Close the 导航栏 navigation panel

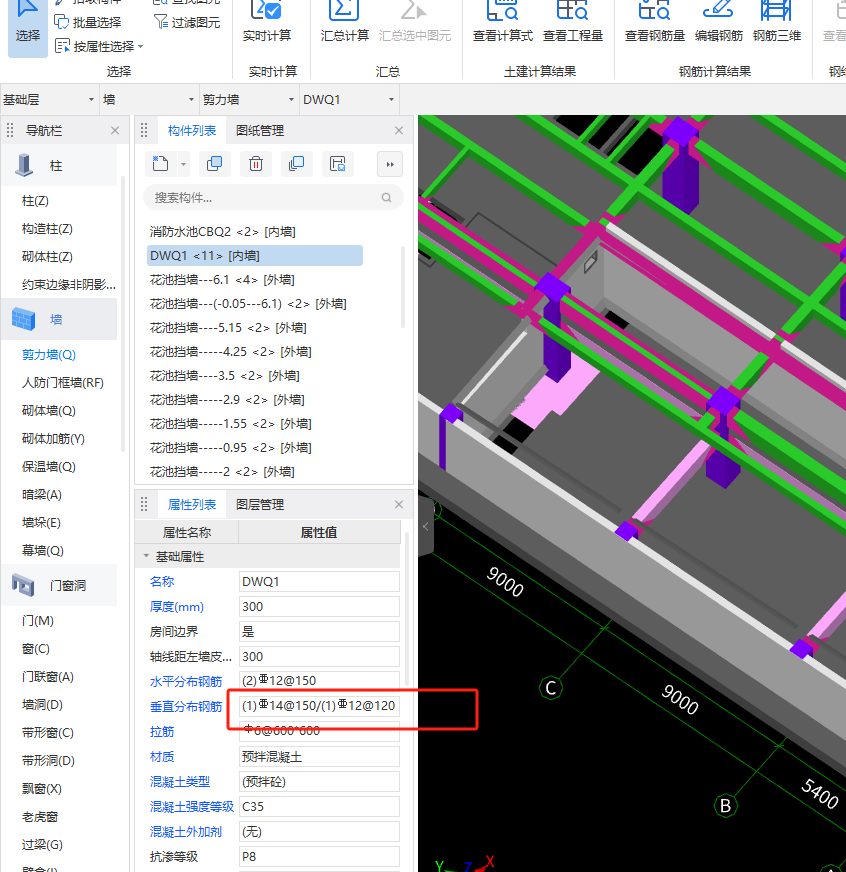(115, 131)
